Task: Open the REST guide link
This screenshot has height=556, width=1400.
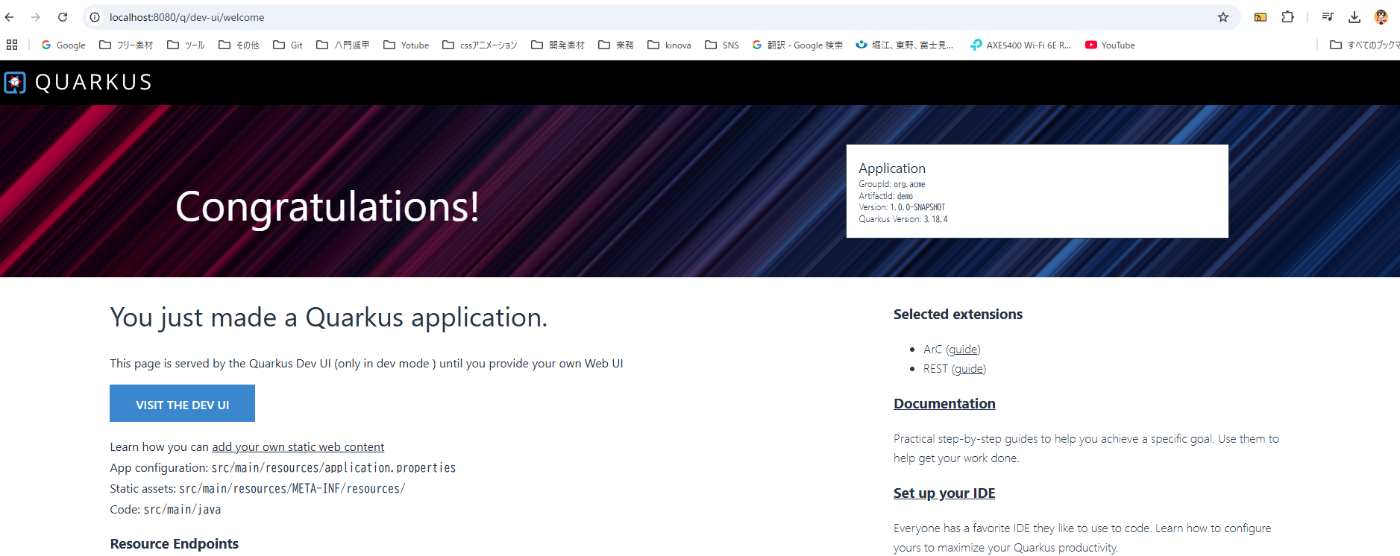Action: pyautogui.click(x=969, y=369)
